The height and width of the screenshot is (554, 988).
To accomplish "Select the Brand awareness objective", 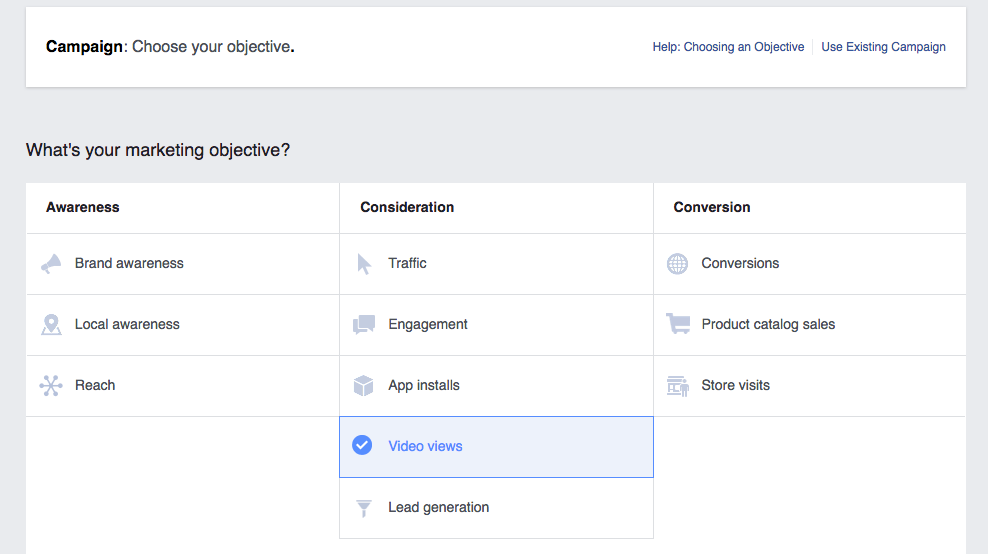I will click(183, 264).
